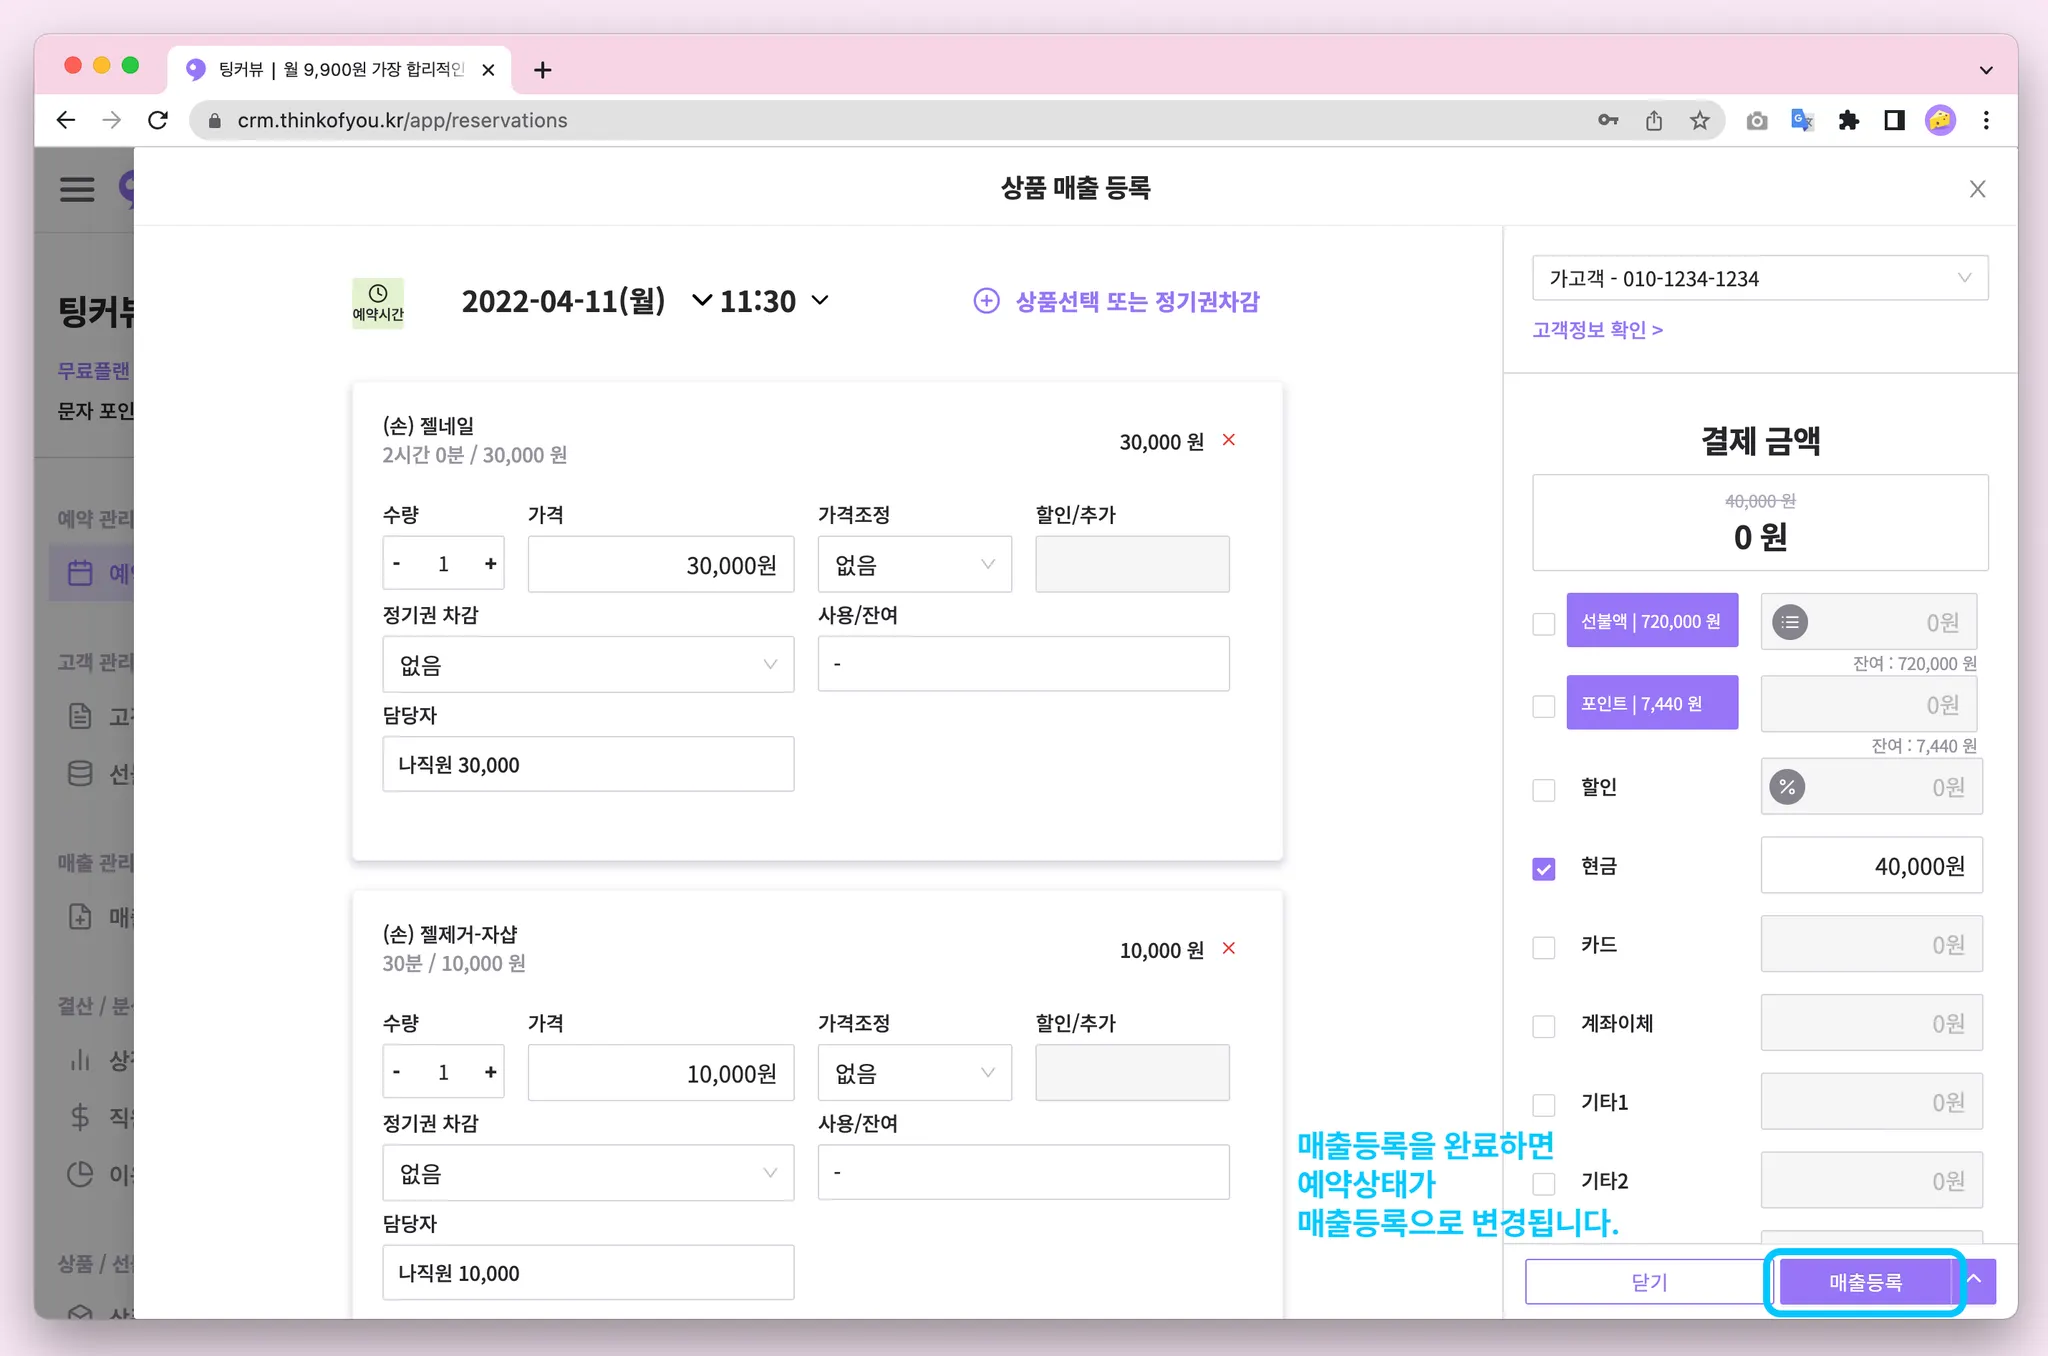Click the plus circle icon for 상품선택
The image size is (2048, 1356).
(x=986, y=301)
